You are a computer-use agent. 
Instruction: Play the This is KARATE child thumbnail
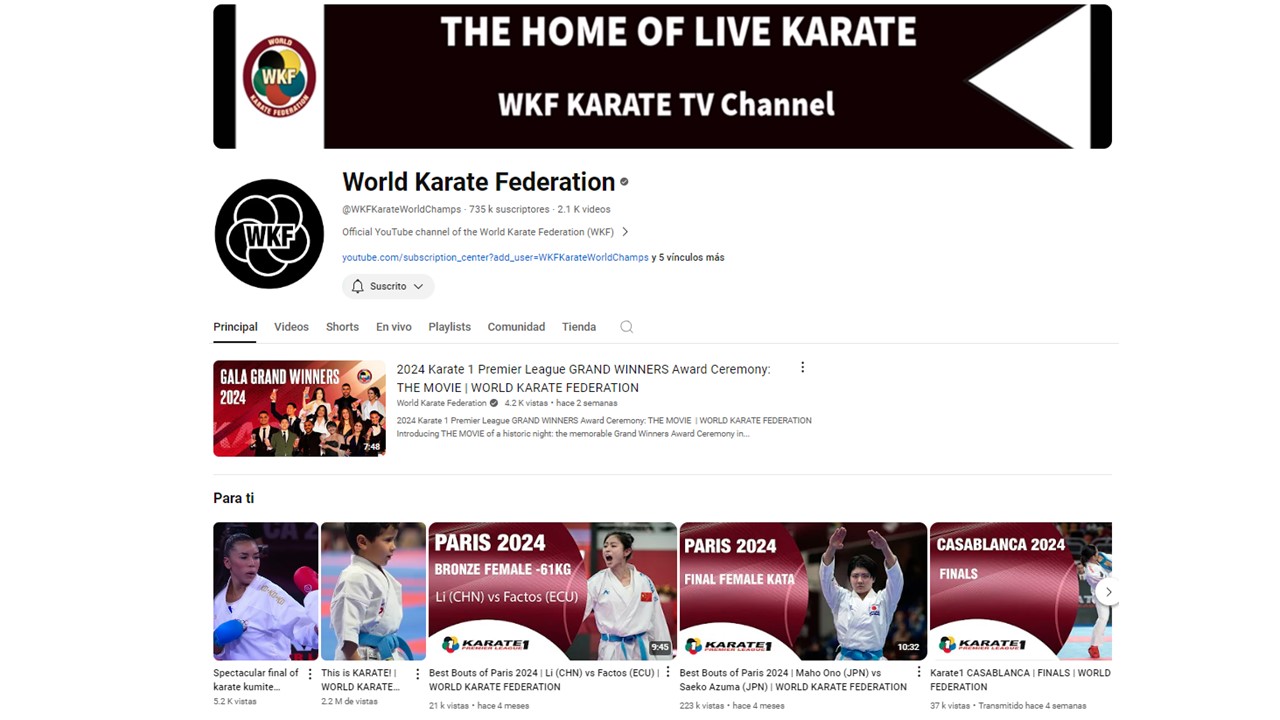point(373,591)
